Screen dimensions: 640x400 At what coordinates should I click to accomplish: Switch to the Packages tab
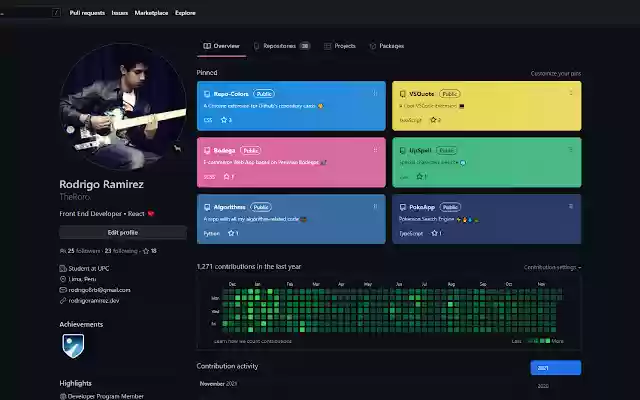pos(387,46)
